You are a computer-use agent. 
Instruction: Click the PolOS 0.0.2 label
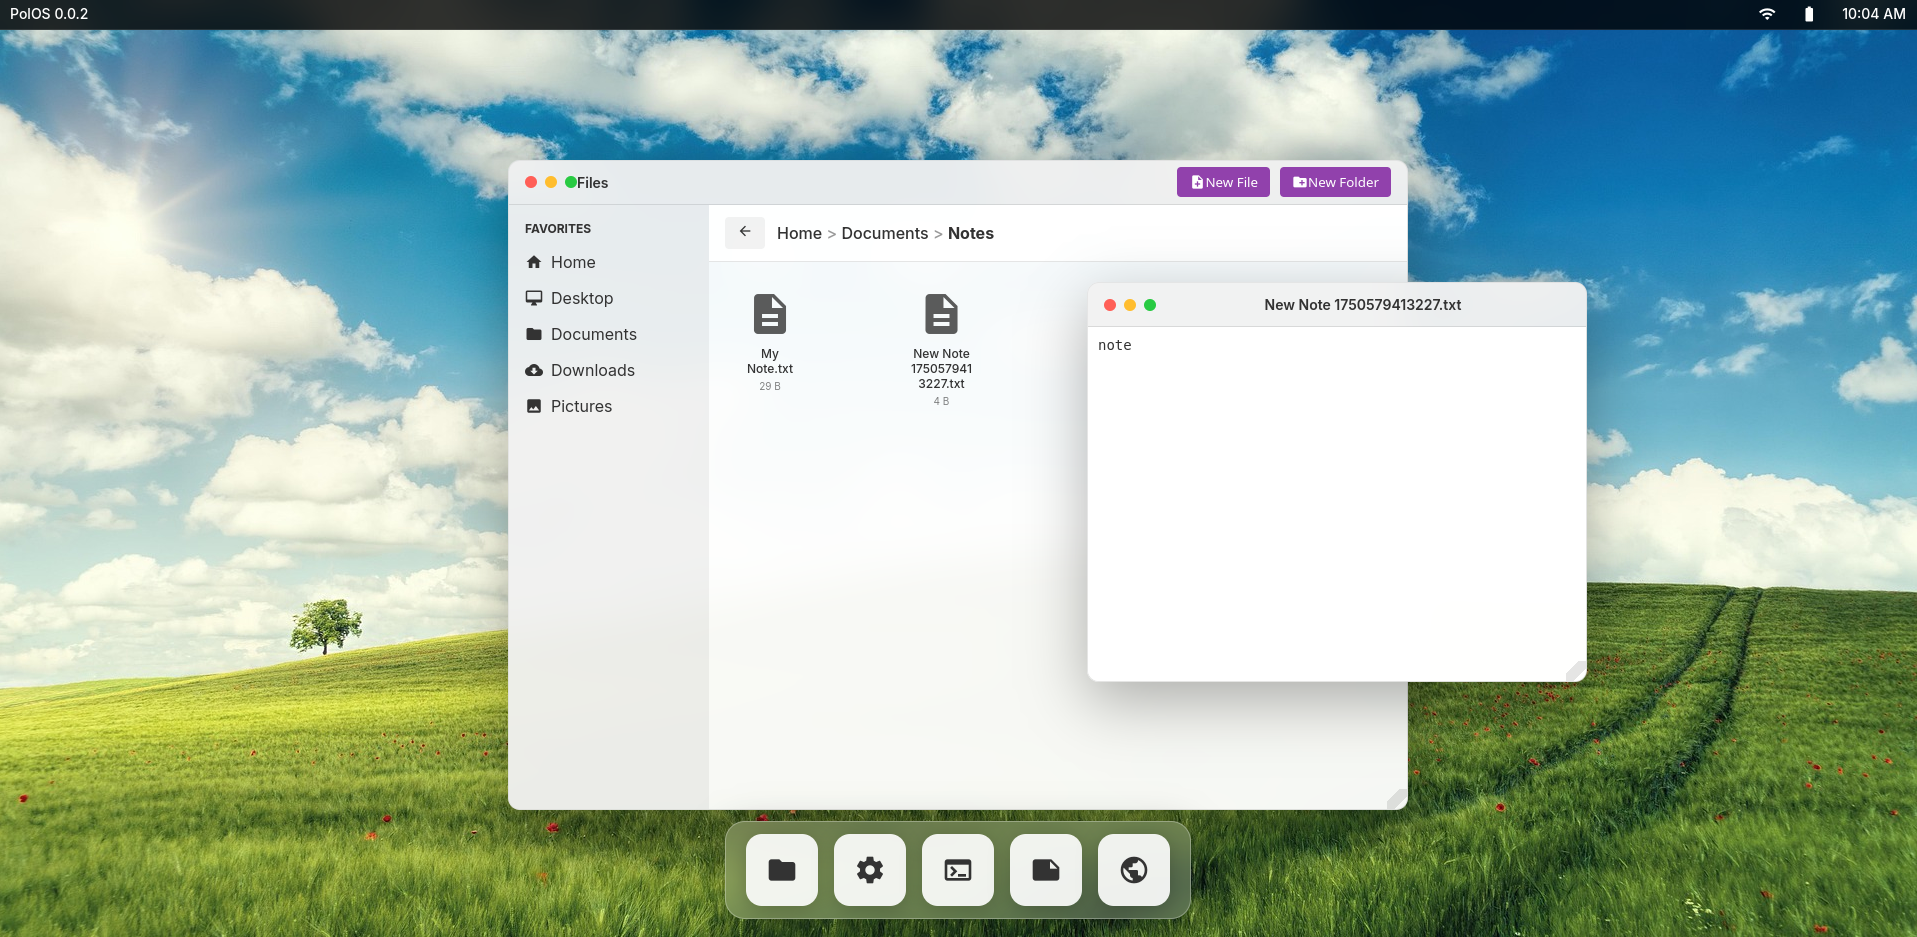[x=49, y=14]
